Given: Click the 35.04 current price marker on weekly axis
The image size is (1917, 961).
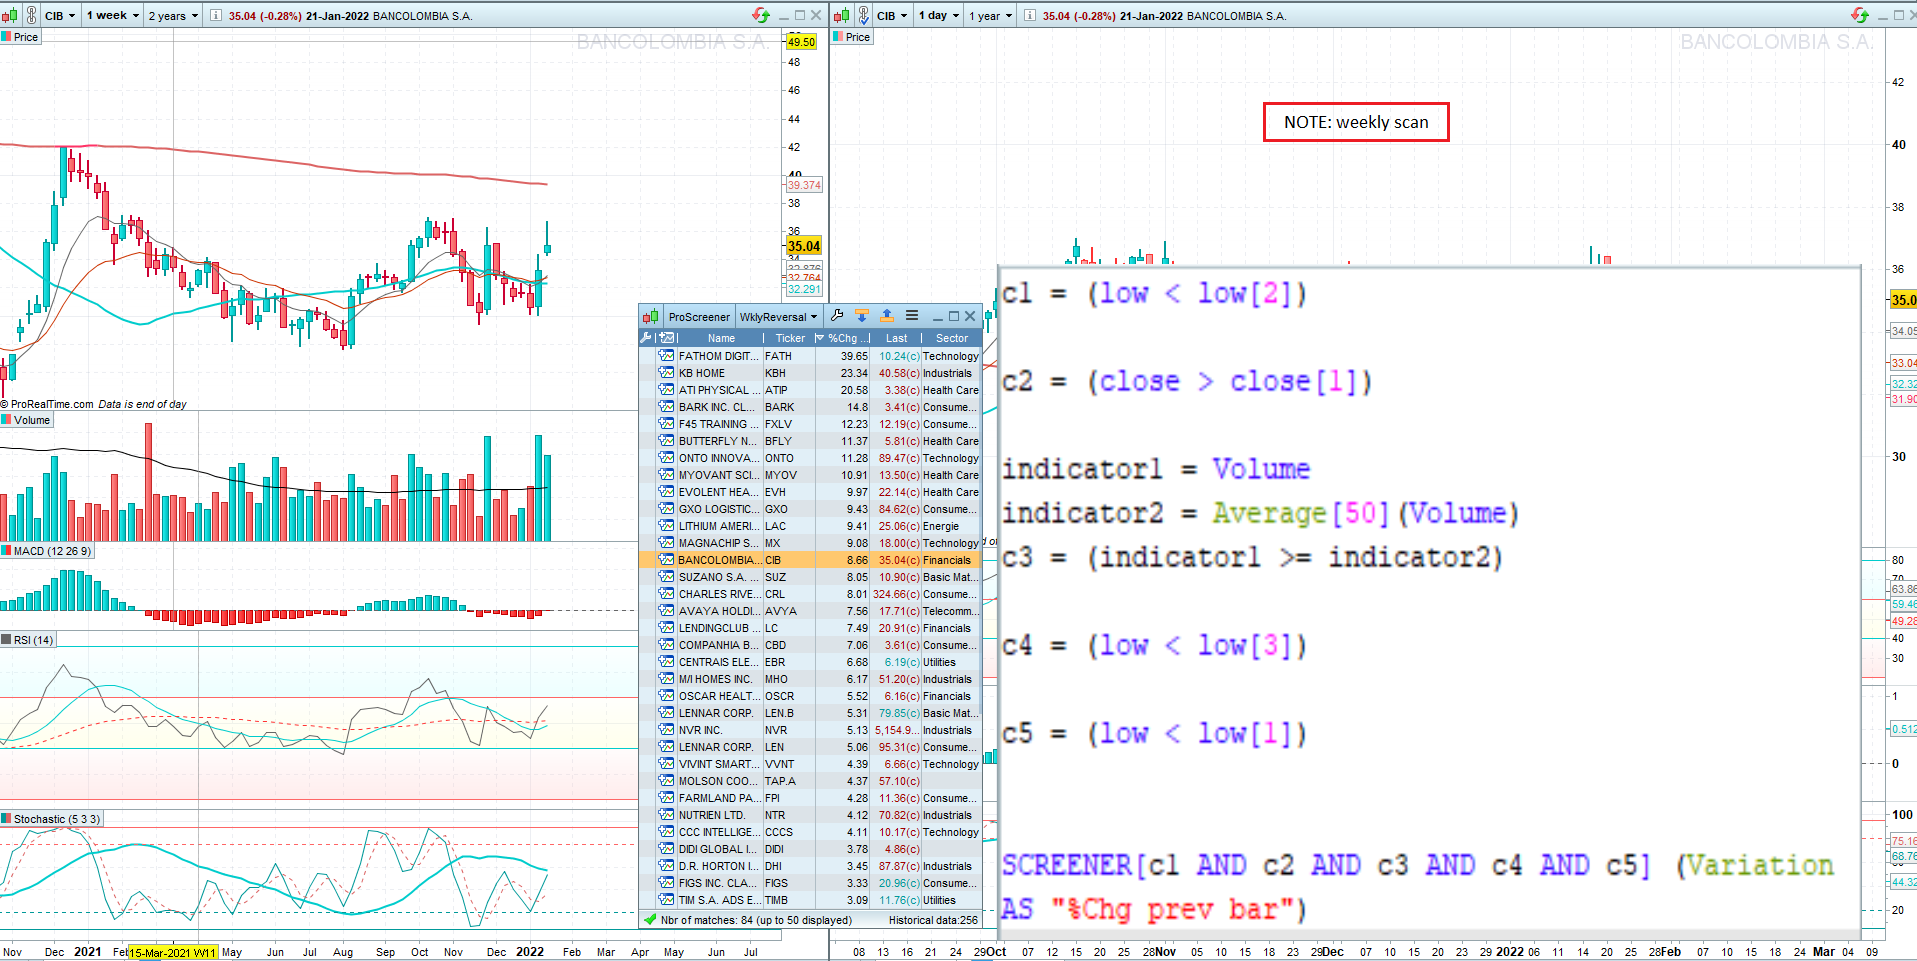Looking at the screenshot, I should [804, 246].
